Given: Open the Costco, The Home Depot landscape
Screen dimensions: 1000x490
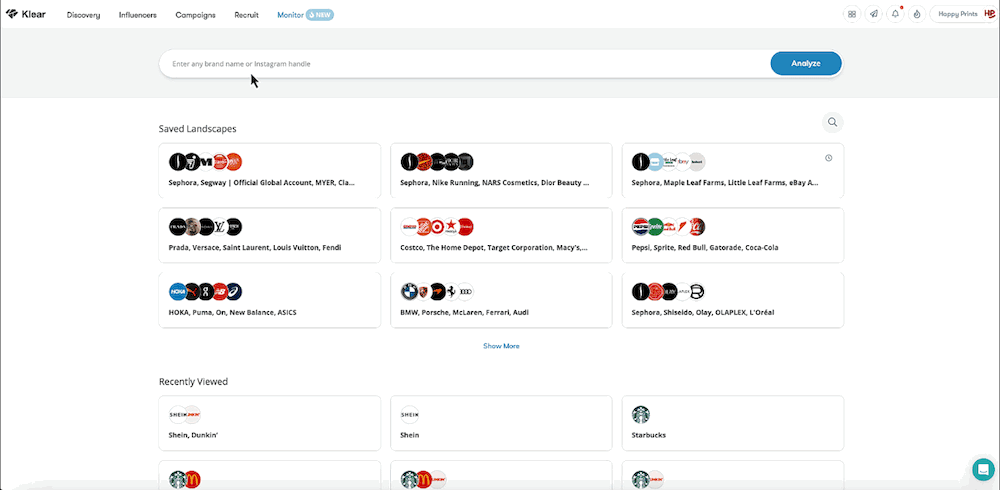Looking at the screenshot, I should coord(501,235).
